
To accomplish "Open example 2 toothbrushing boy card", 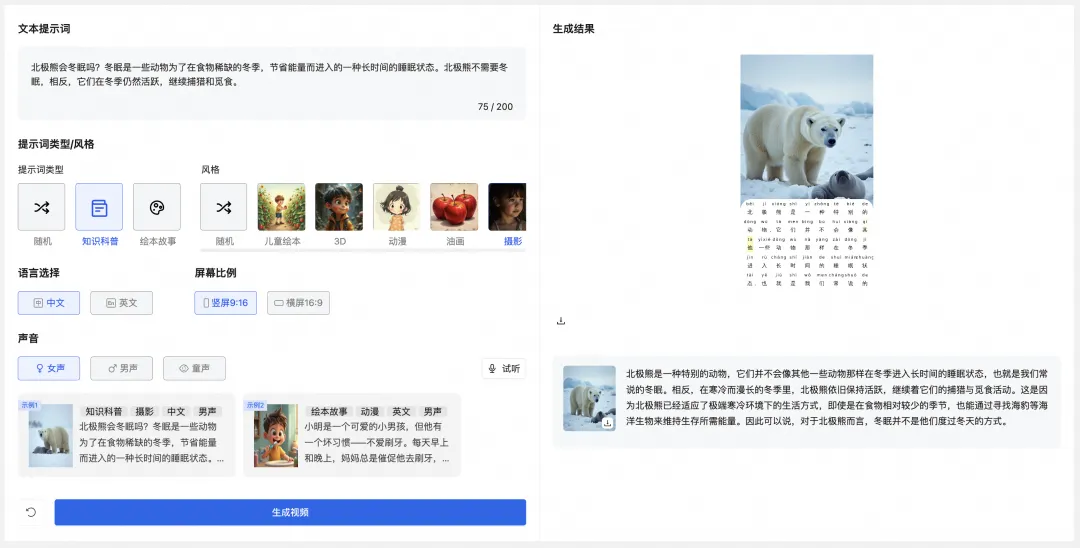I will (x=352, y=435).
